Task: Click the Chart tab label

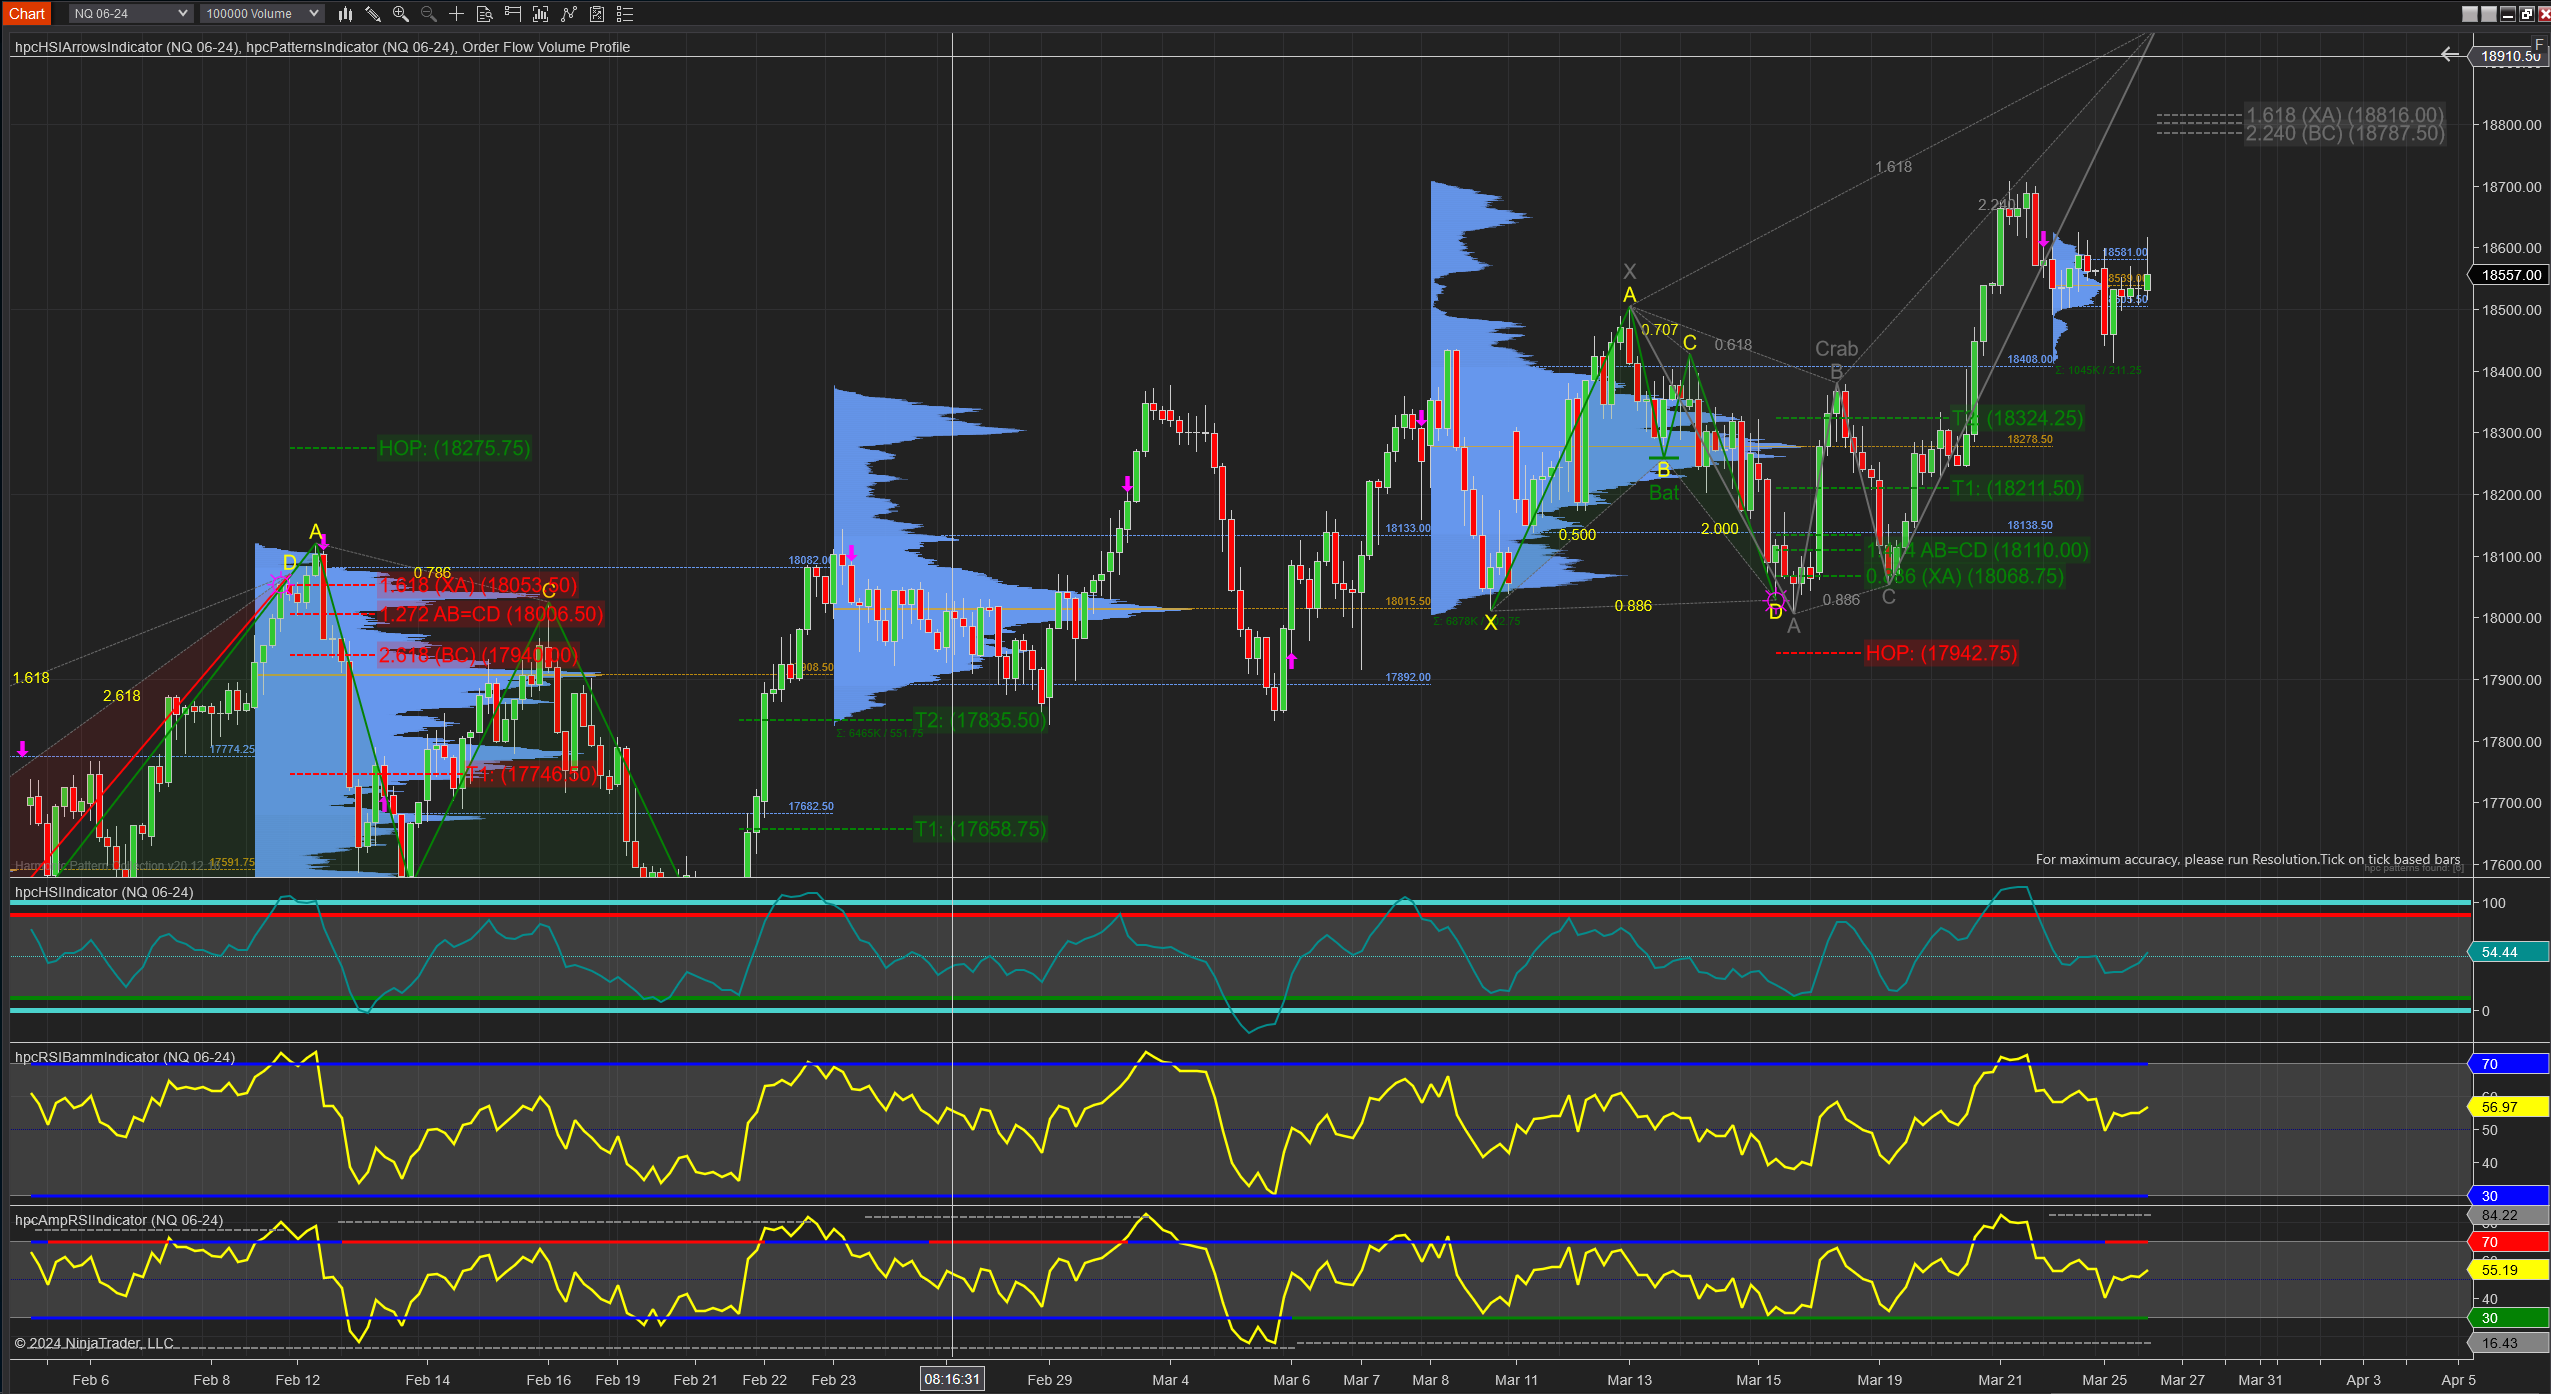Action: pyautogui.click(x=27, y=13)
